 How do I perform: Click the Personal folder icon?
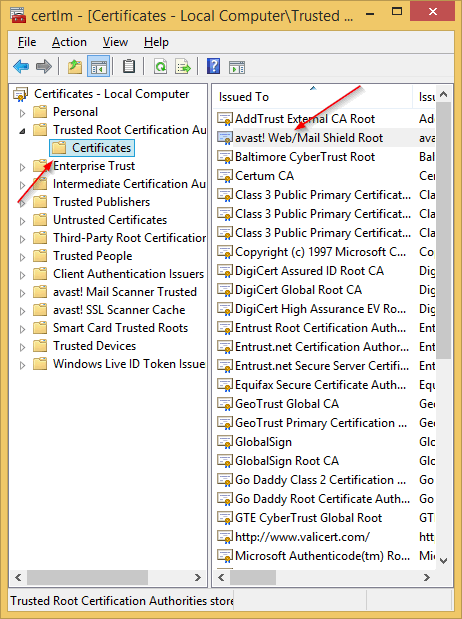click(40, 112)
